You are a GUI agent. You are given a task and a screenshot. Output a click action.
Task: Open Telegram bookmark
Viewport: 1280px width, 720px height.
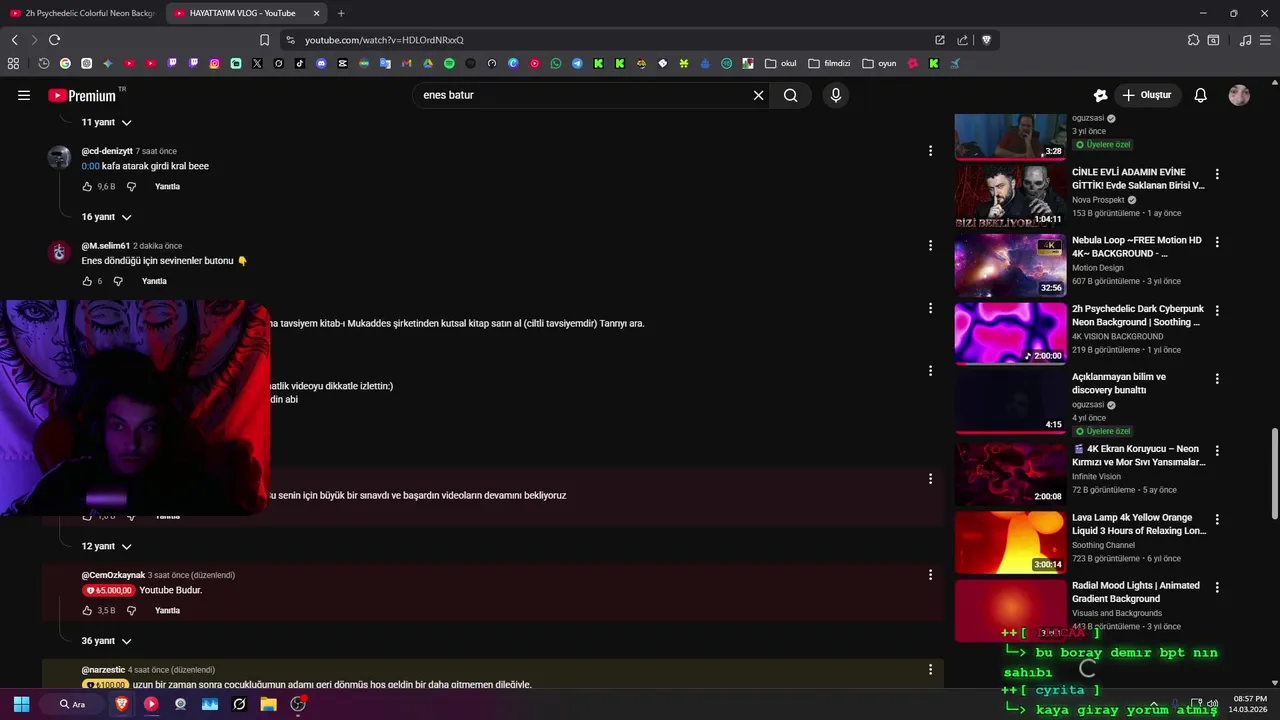(x=577, y=63)
